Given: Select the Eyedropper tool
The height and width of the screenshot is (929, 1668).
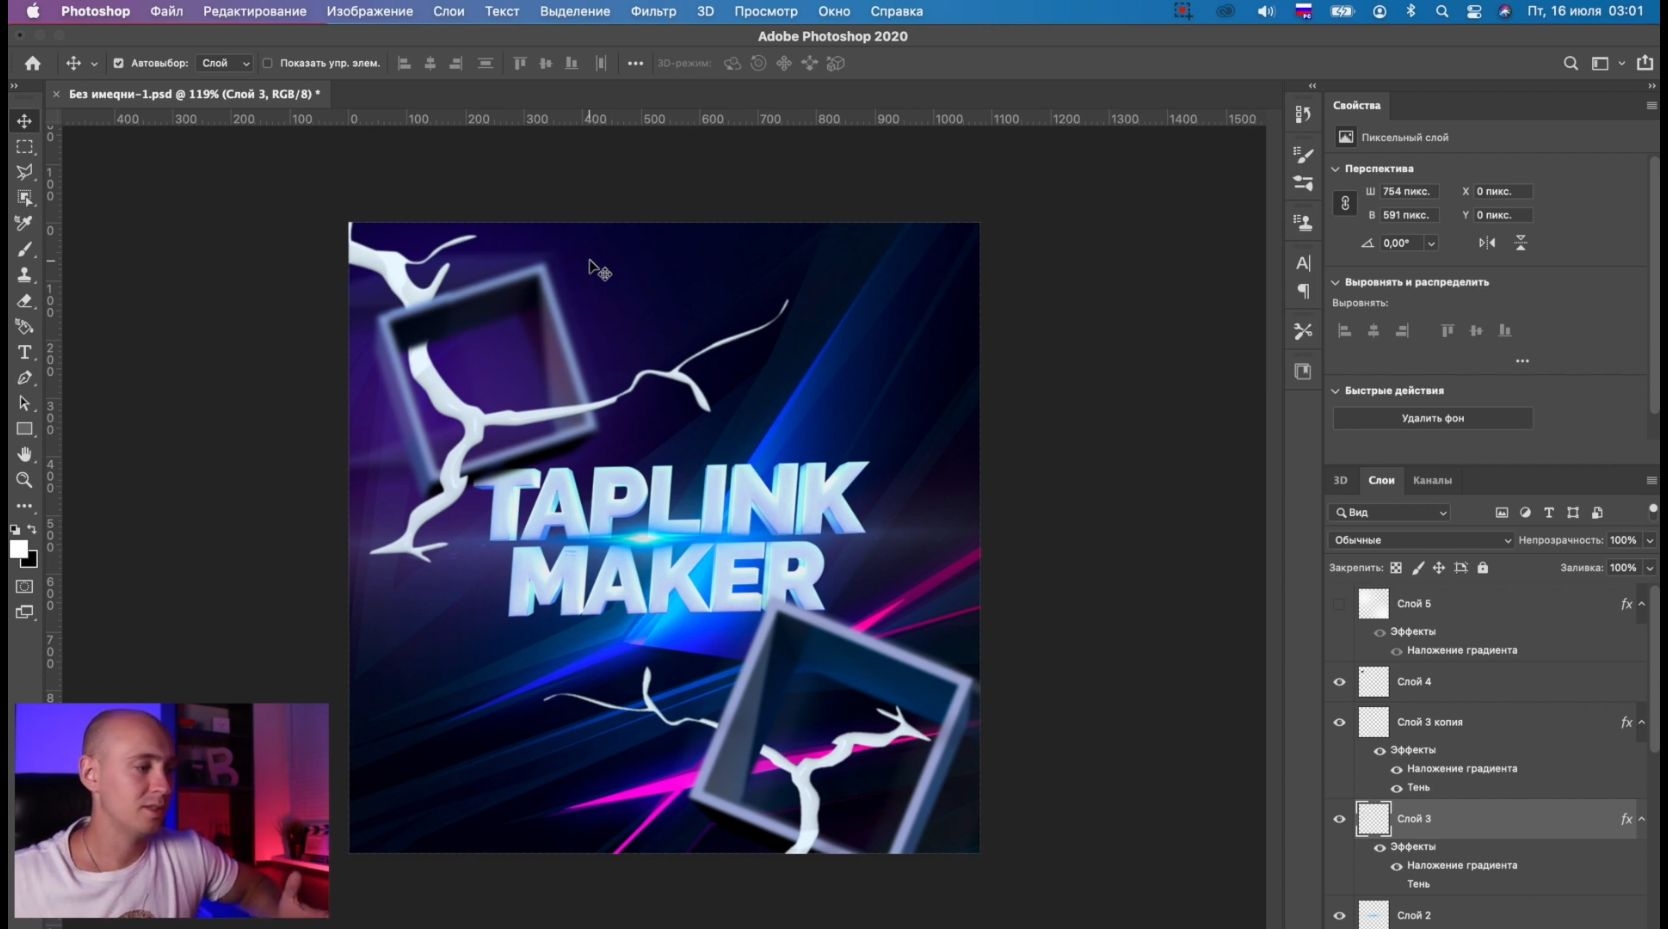Looking at the screenshot, I should pyautogui.click(x=24, y=223).
